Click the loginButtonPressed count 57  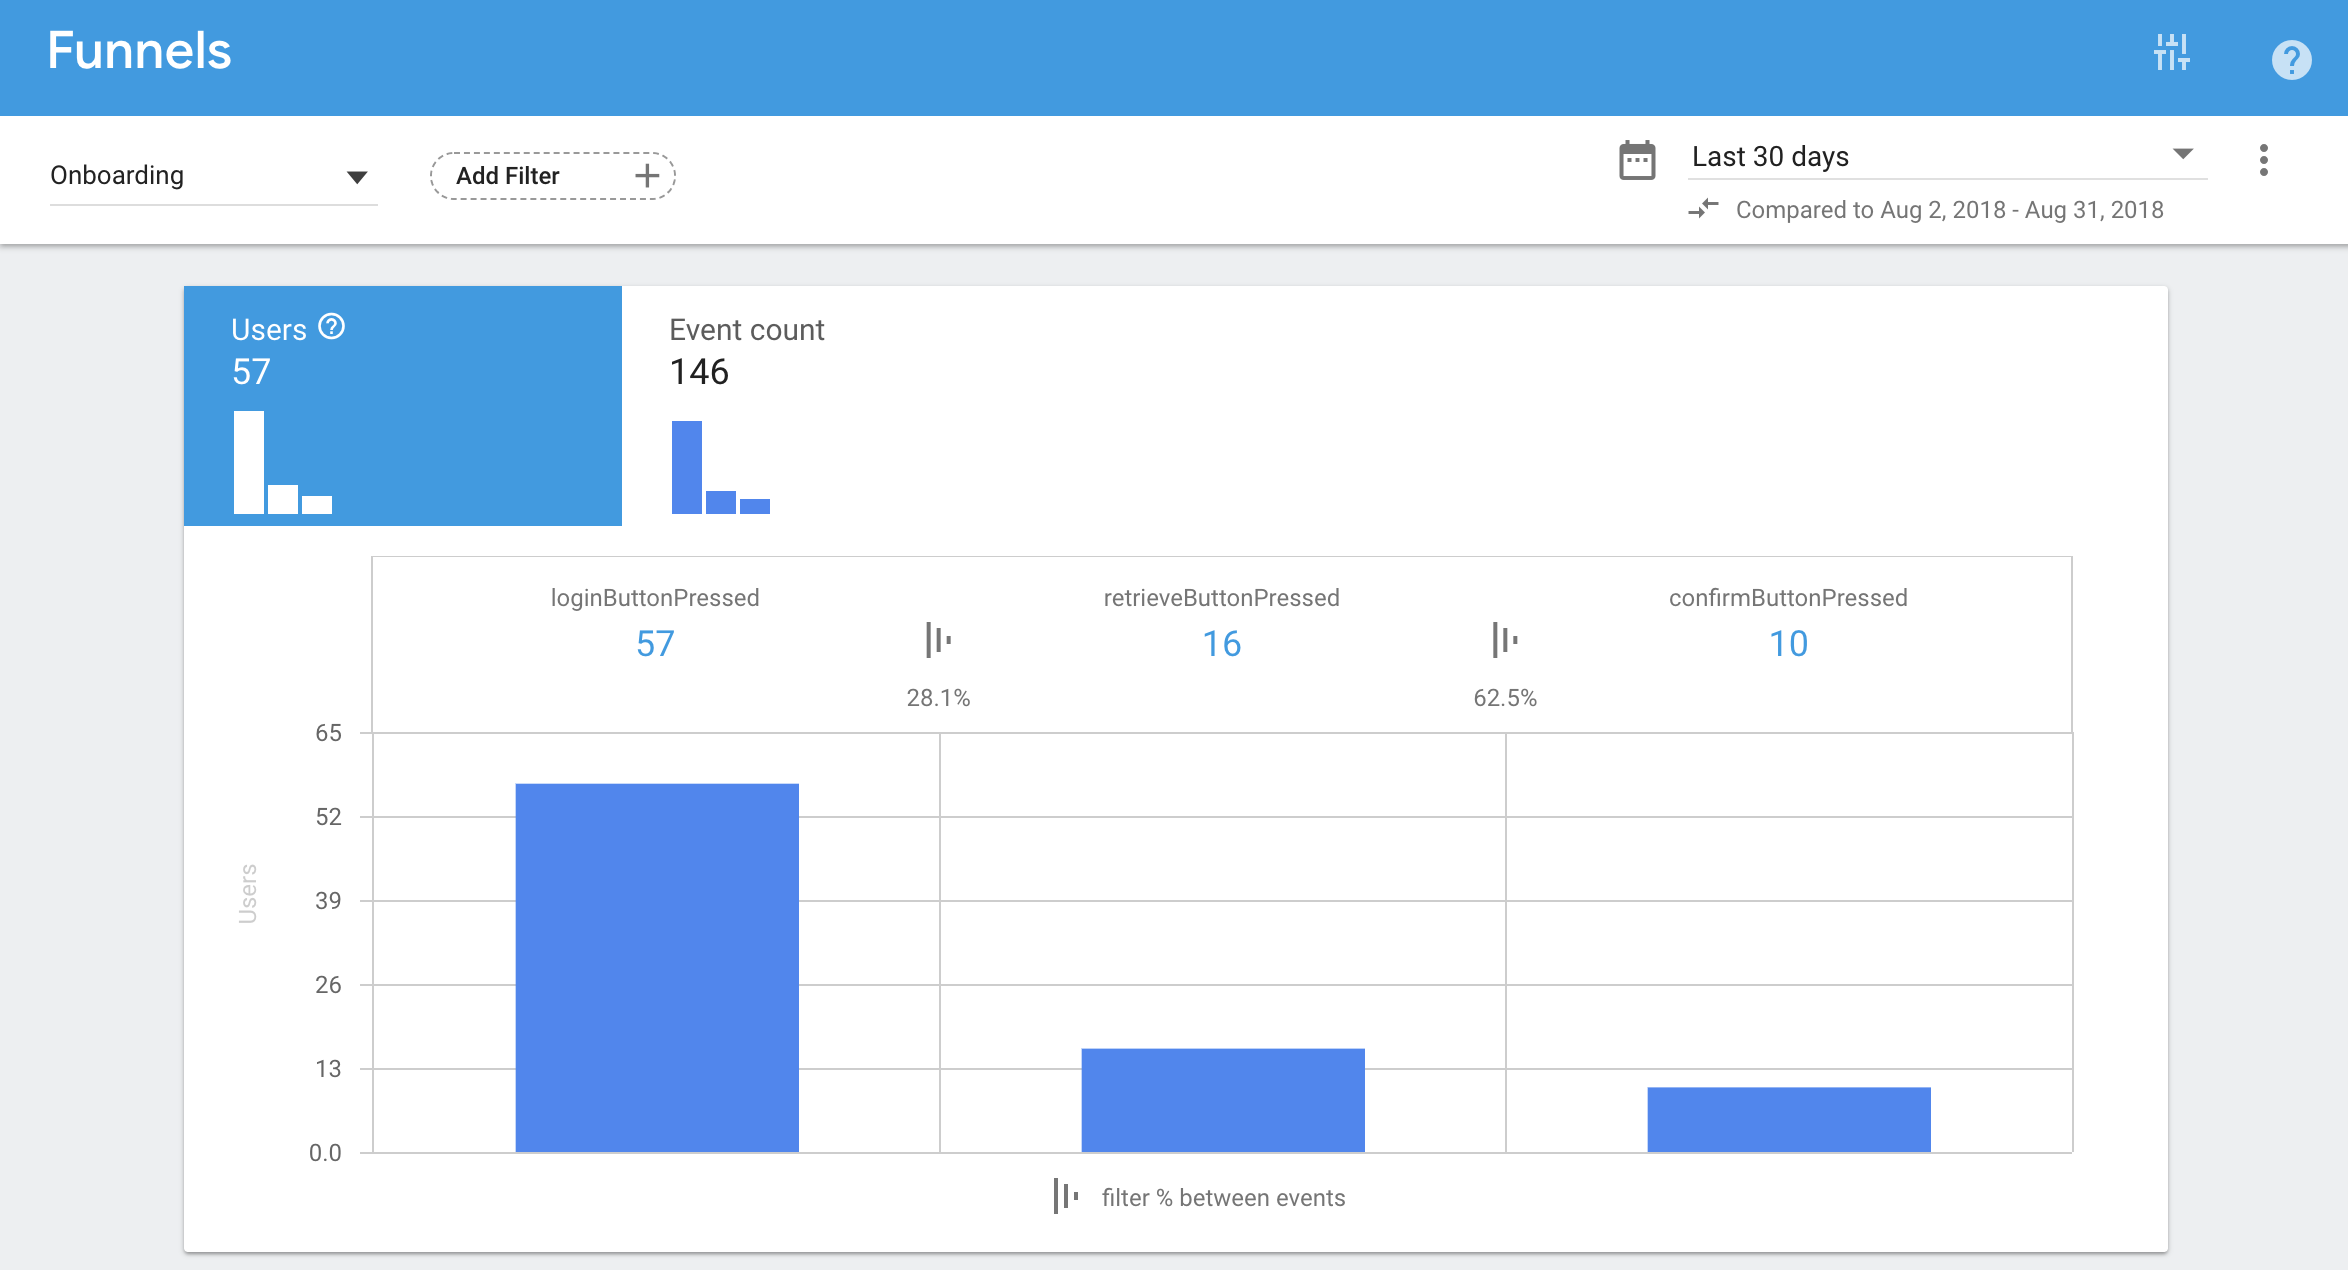tap(655, 644)
